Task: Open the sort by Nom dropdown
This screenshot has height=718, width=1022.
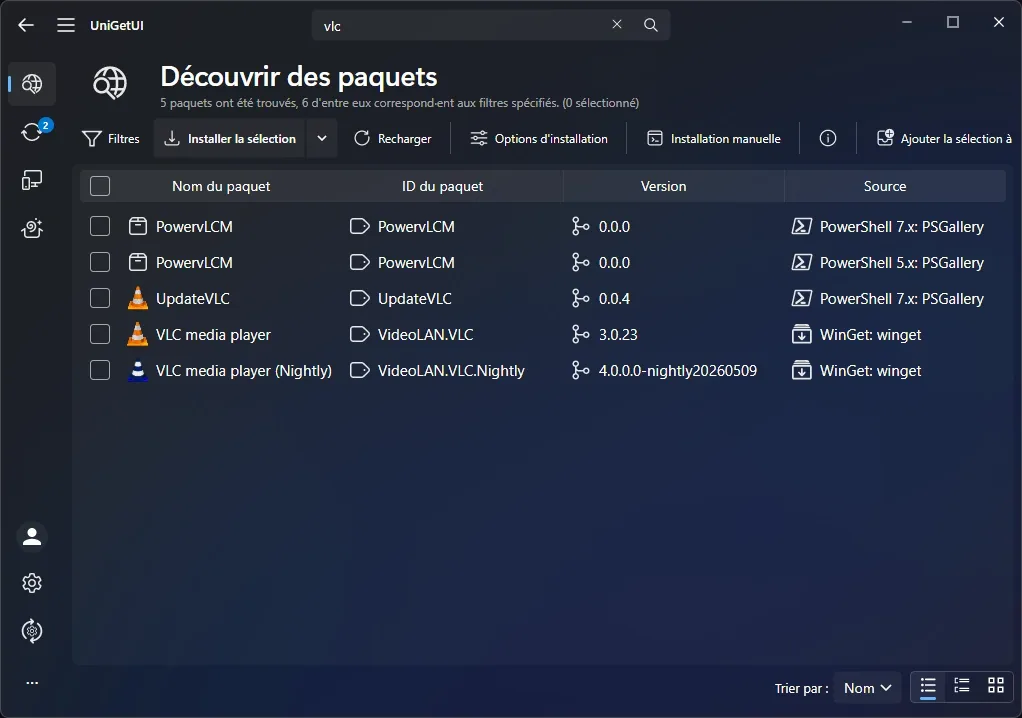Action: tap(867, 688)
